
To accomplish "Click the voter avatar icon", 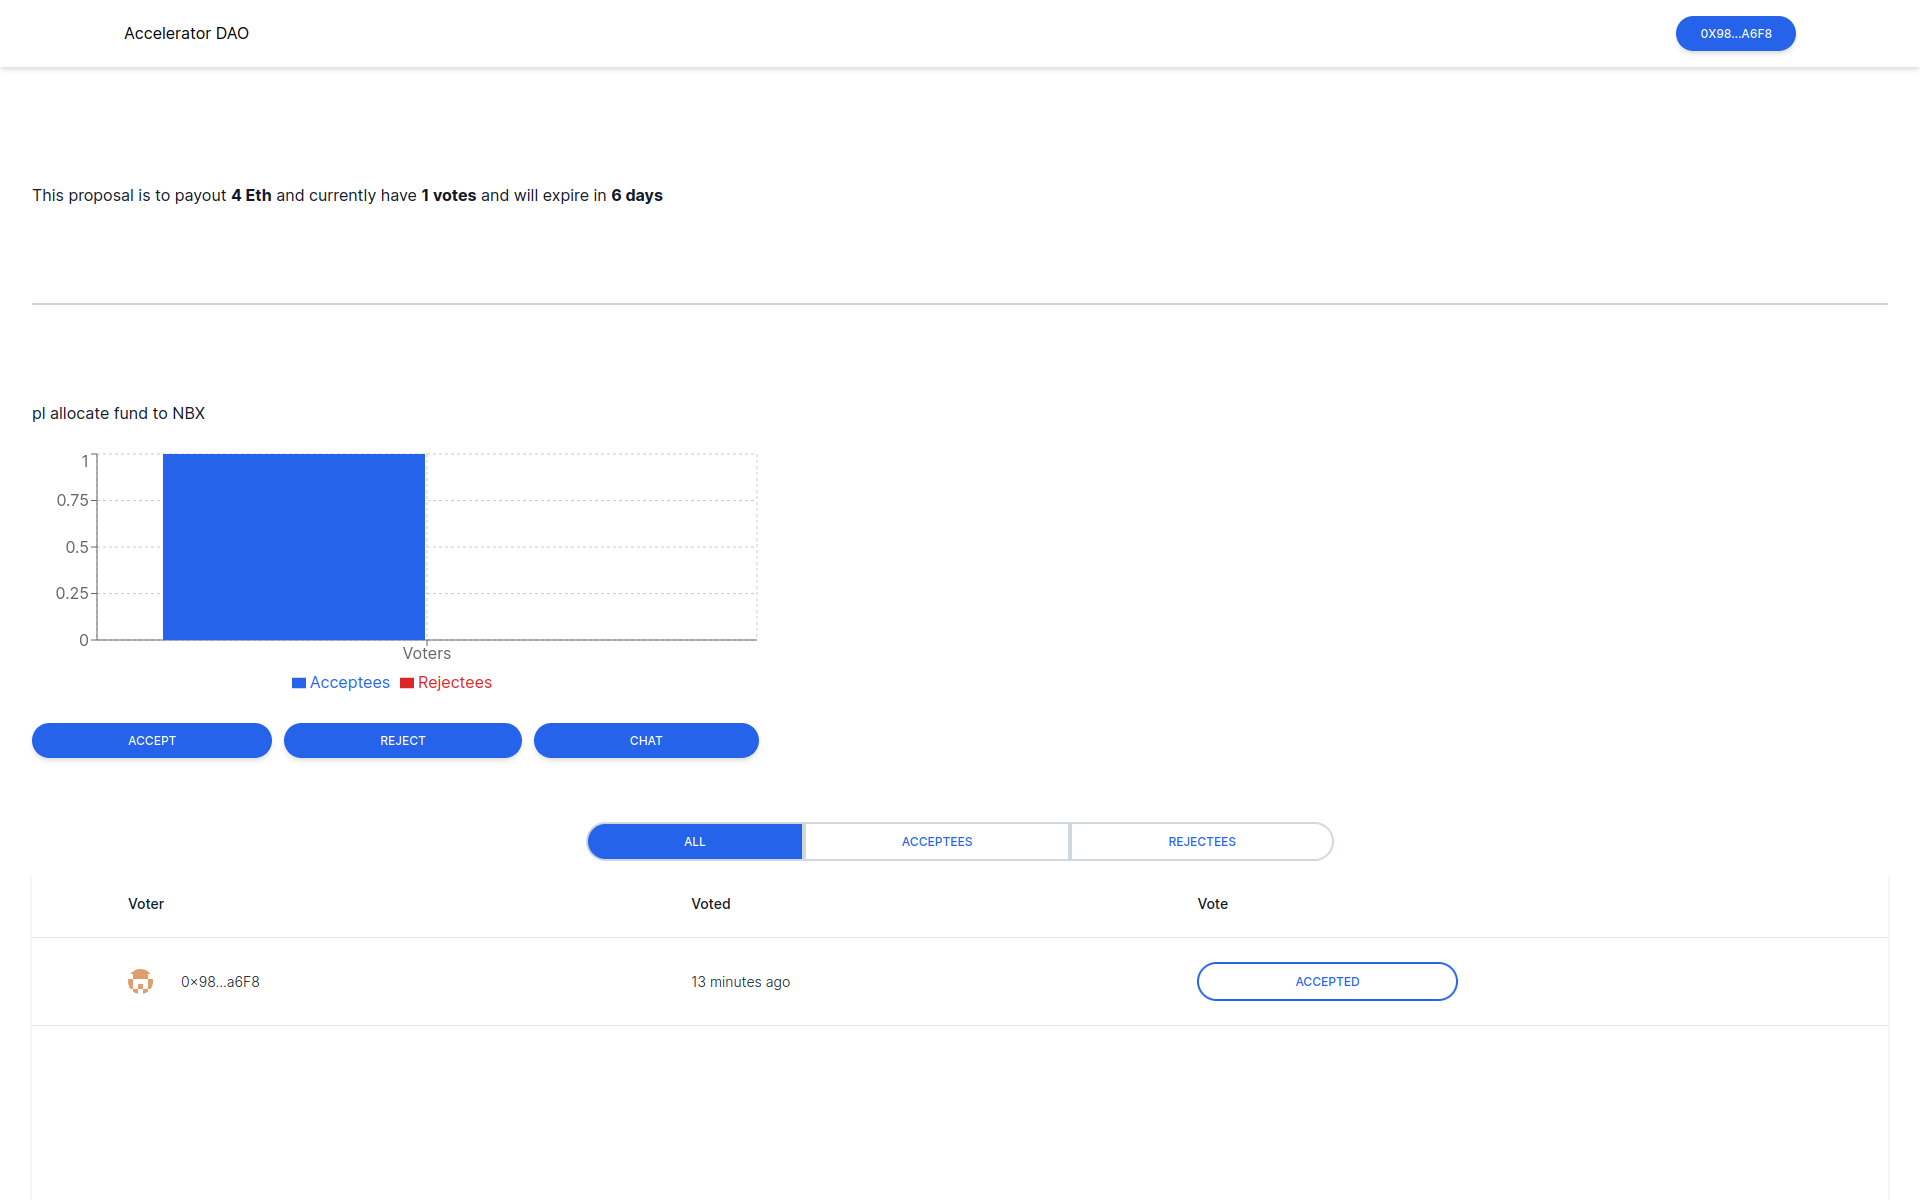I will click(x=140, y=981).
